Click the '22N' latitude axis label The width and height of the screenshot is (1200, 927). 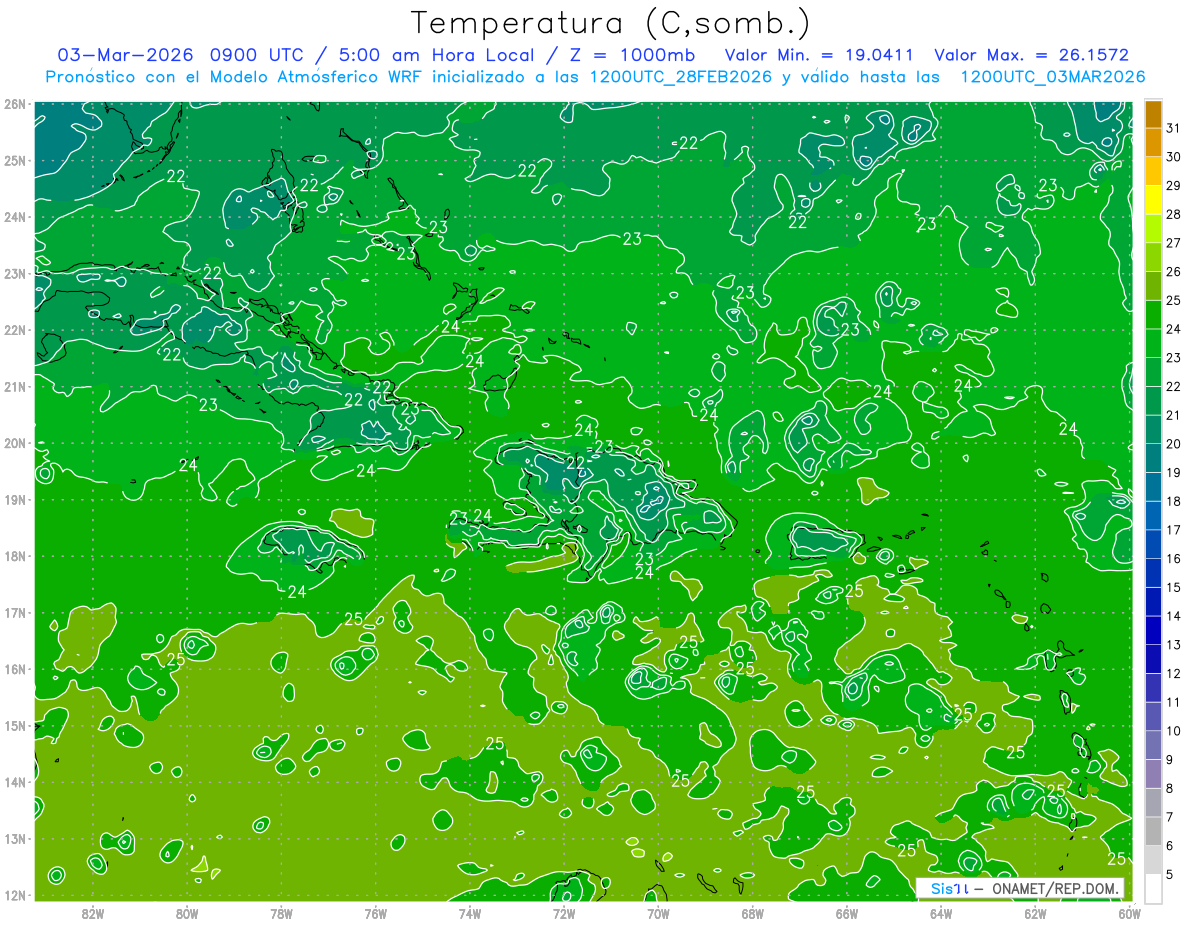tap(14, 330)
